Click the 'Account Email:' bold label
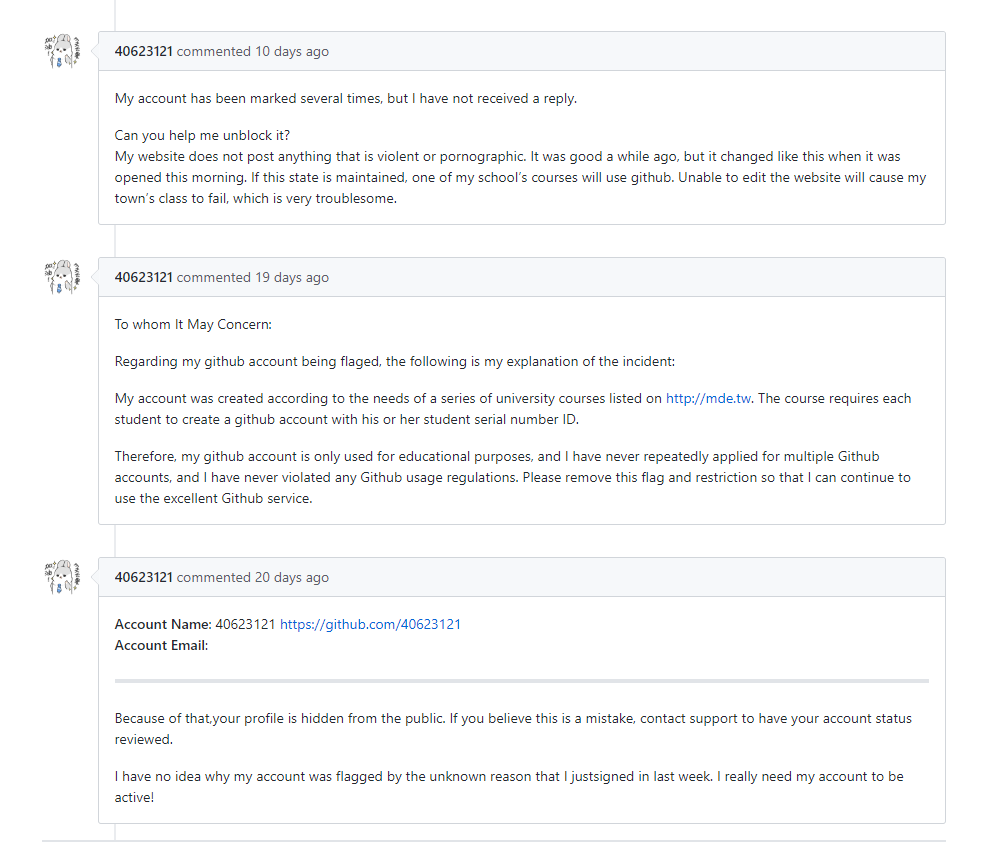992x843 pixels. (x=161, y=645)
